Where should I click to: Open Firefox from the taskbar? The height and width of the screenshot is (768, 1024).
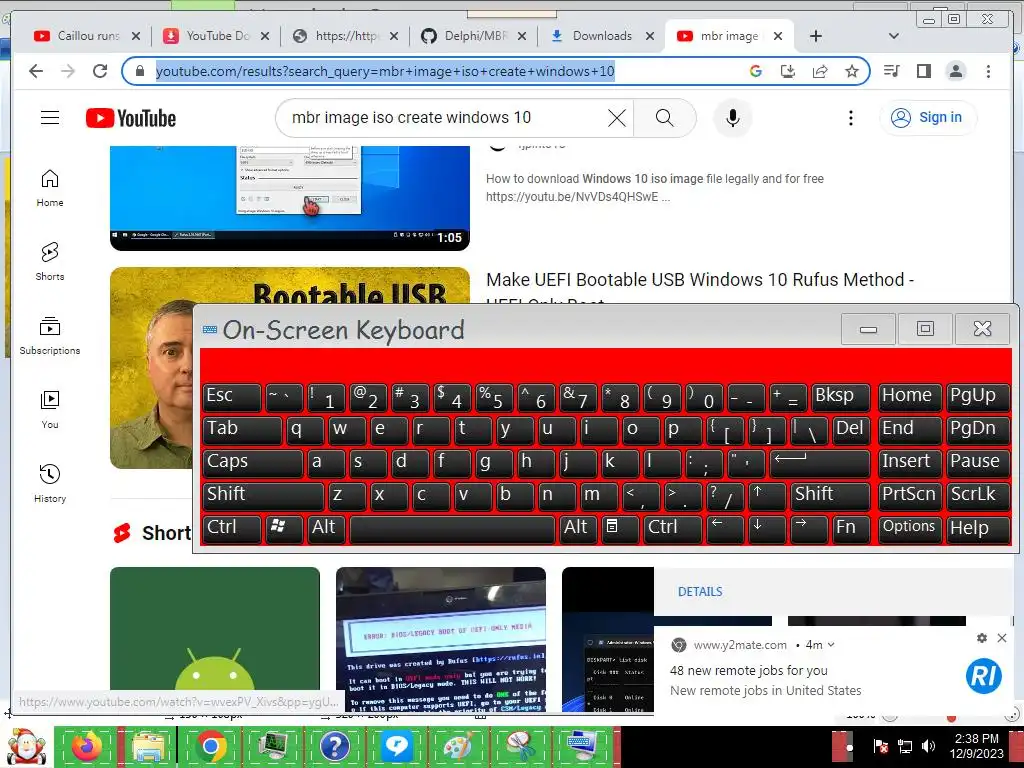pos(88,746)
